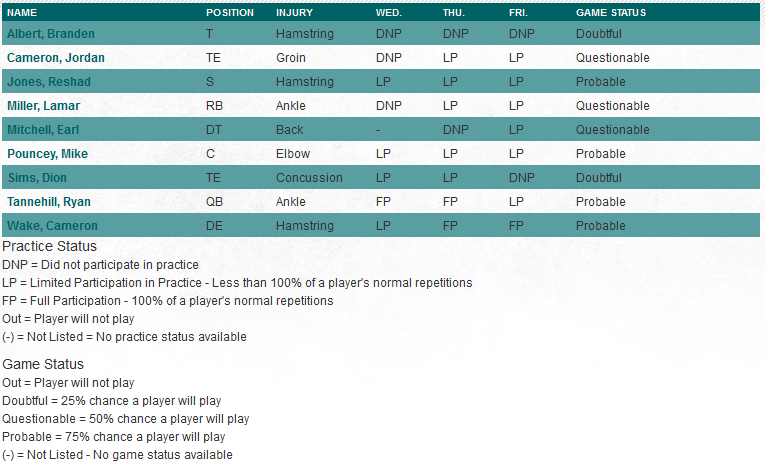Click the NAME column header
This screenshot has width=765, height=462.
[22, 13]
